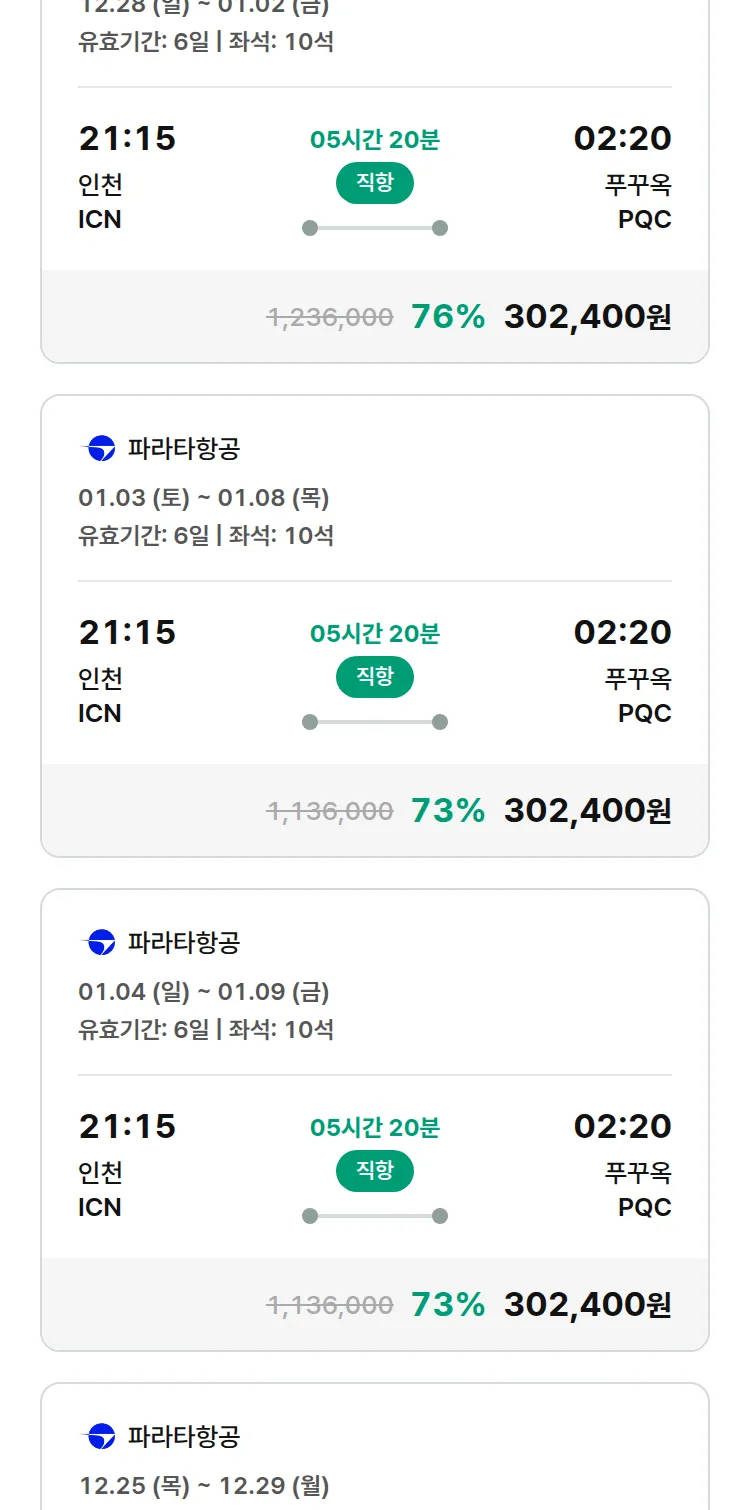Viewport: 750px width, 1510px height.
Task: Click 파라타항공 airline name in 01.04 card
Action: [x=184, y=943]
